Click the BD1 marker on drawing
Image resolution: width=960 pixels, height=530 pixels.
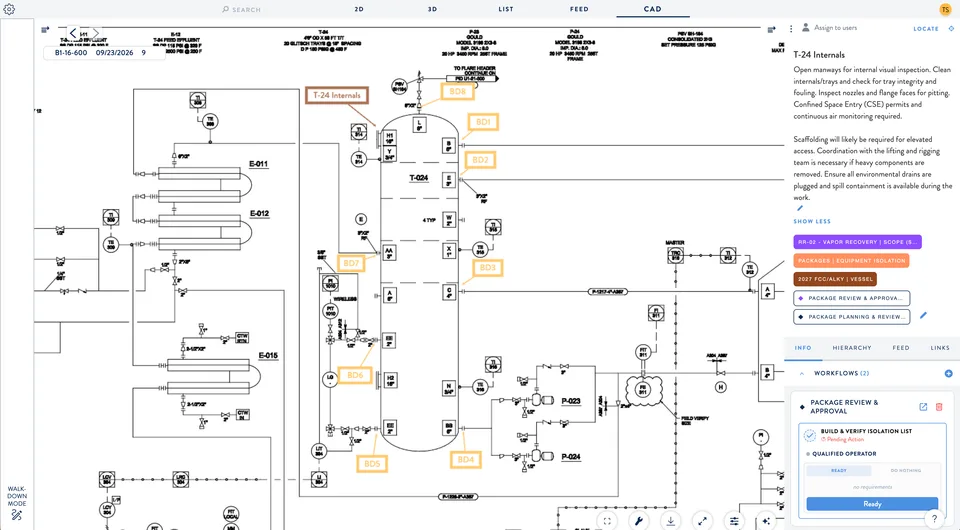(483, 122)
